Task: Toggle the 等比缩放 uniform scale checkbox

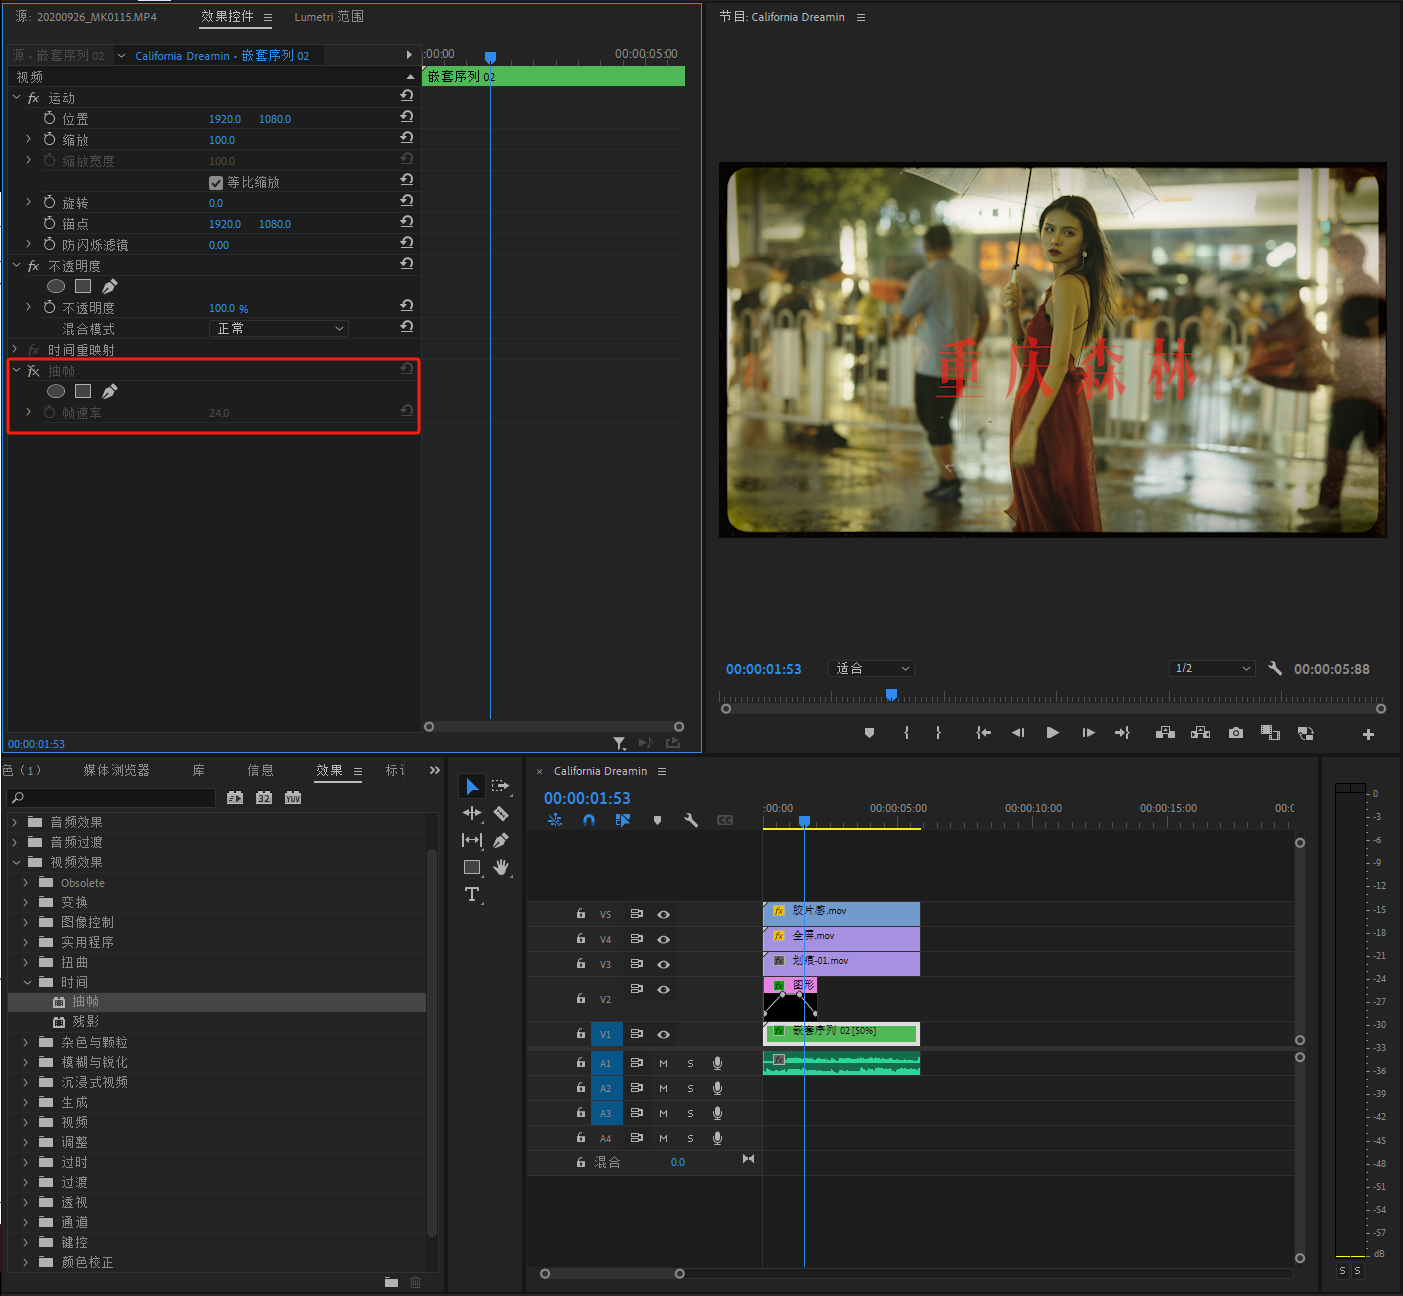Action: (x=216, y=183)
